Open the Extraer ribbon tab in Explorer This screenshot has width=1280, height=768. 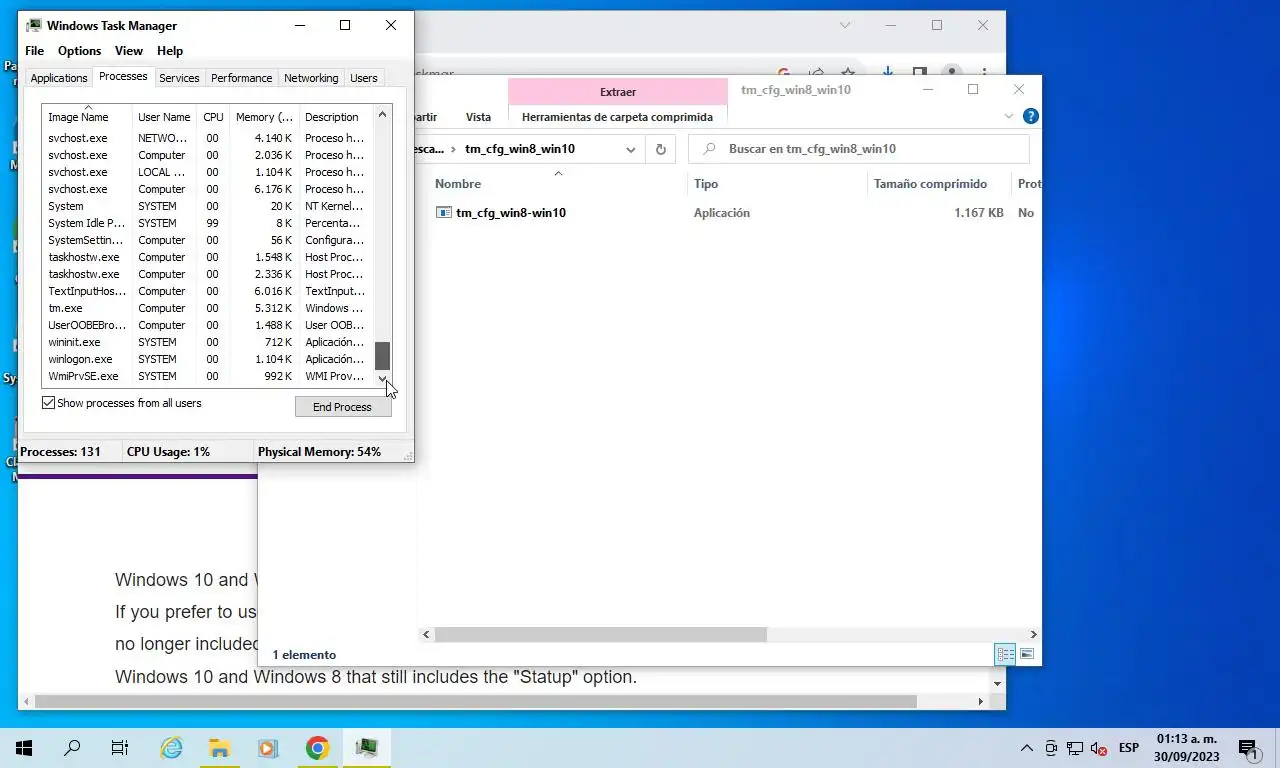[x=618, y=91]
